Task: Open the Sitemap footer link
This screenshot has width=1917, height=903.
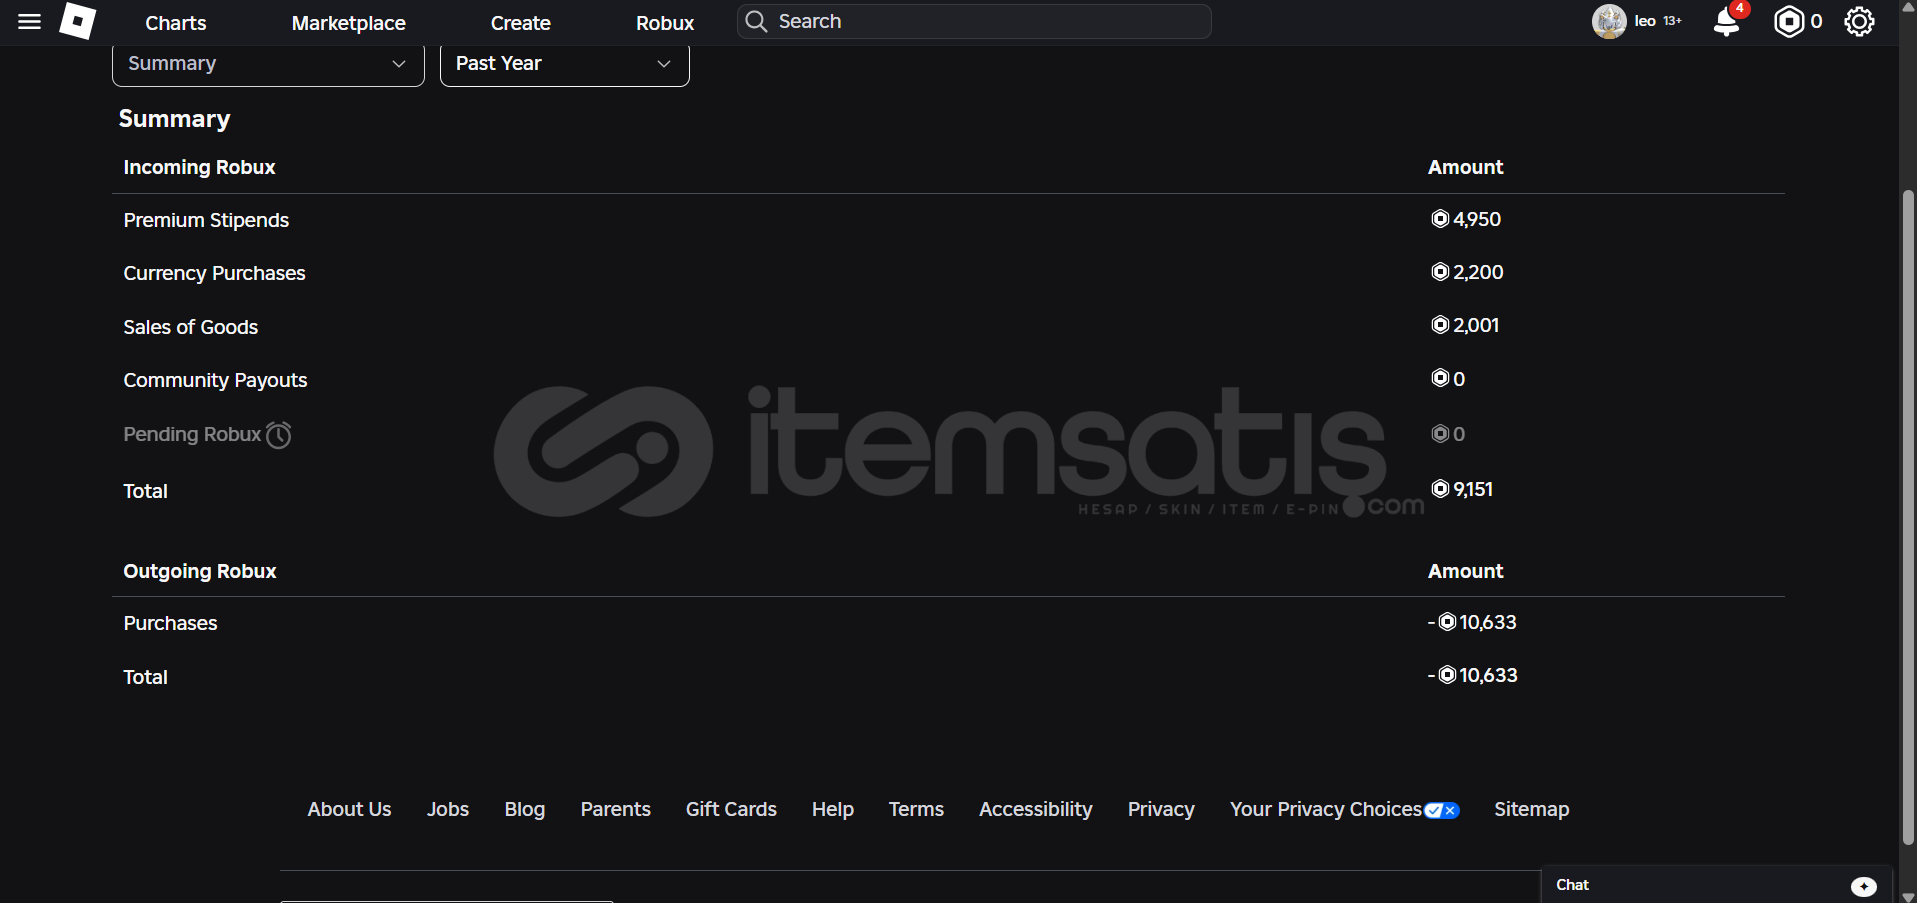Action: [x=1532, y=809]
